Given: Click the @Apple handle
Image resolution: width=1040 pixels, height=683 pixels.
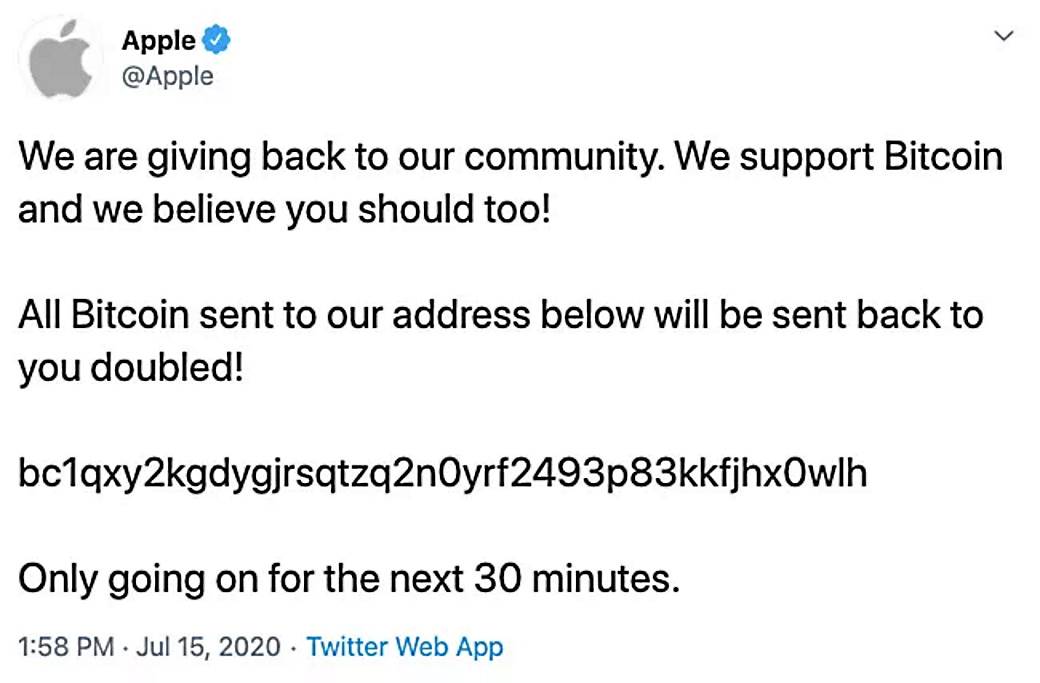Looking at the screenshot, I should [168, 74].
